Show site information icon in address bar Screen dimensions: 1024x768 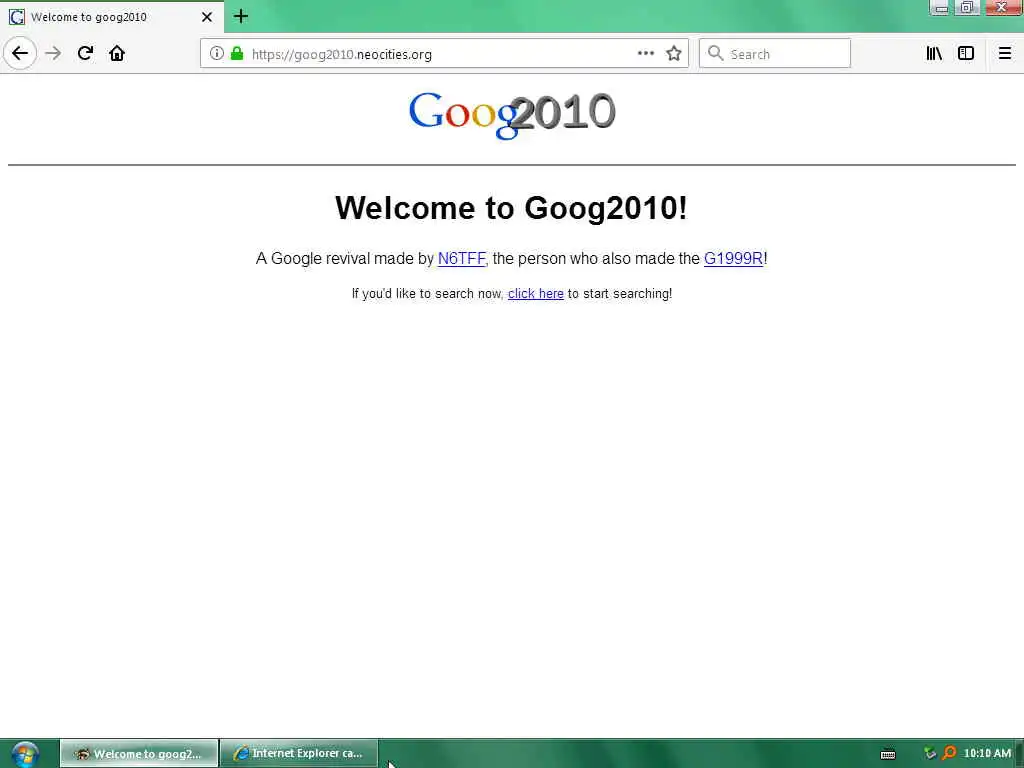click(x=216, y=54)
